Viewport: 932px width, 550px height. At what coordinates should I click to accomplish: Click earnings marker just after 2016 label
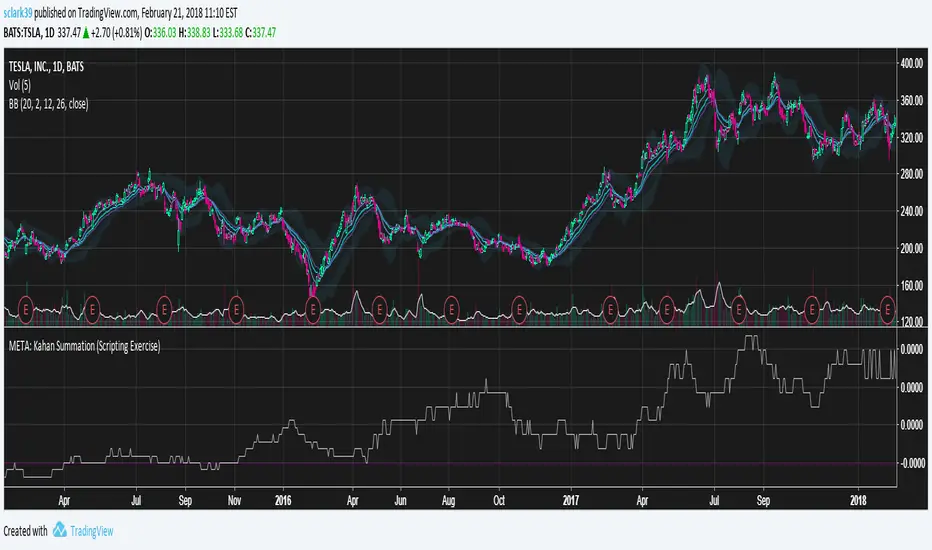pos(313,309)
